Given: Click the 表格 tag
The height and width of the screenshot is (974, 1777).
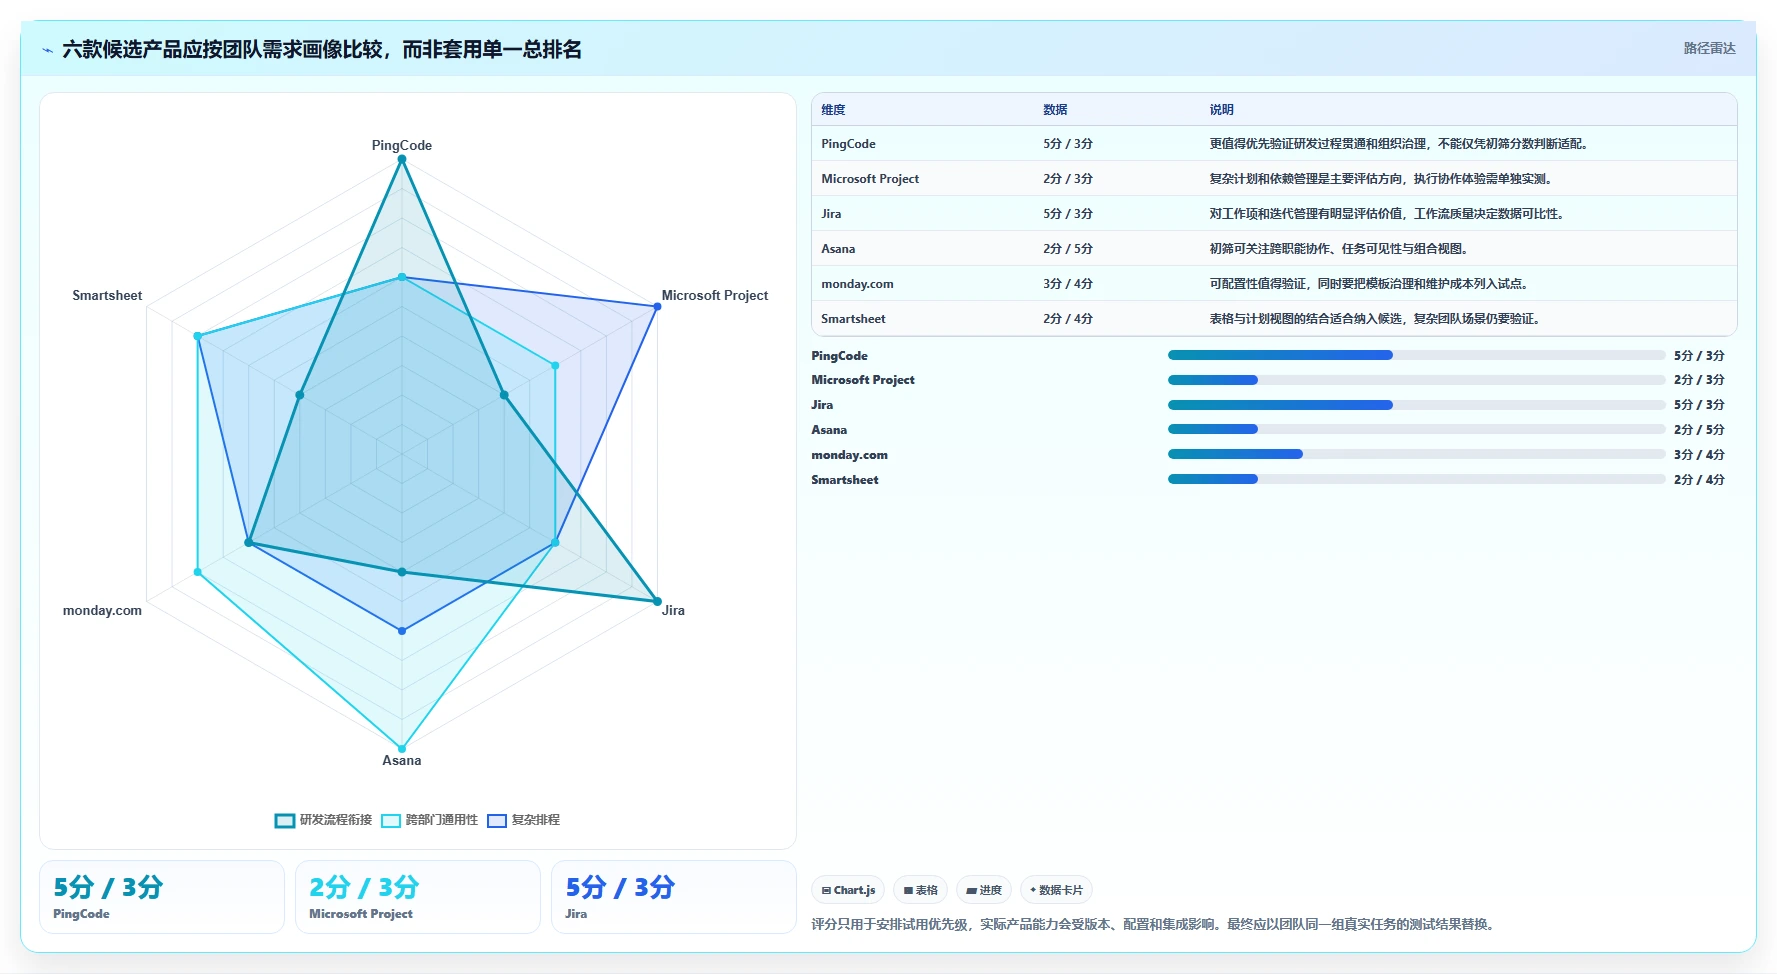Looking at the screenshot, I should coord(921,890).
